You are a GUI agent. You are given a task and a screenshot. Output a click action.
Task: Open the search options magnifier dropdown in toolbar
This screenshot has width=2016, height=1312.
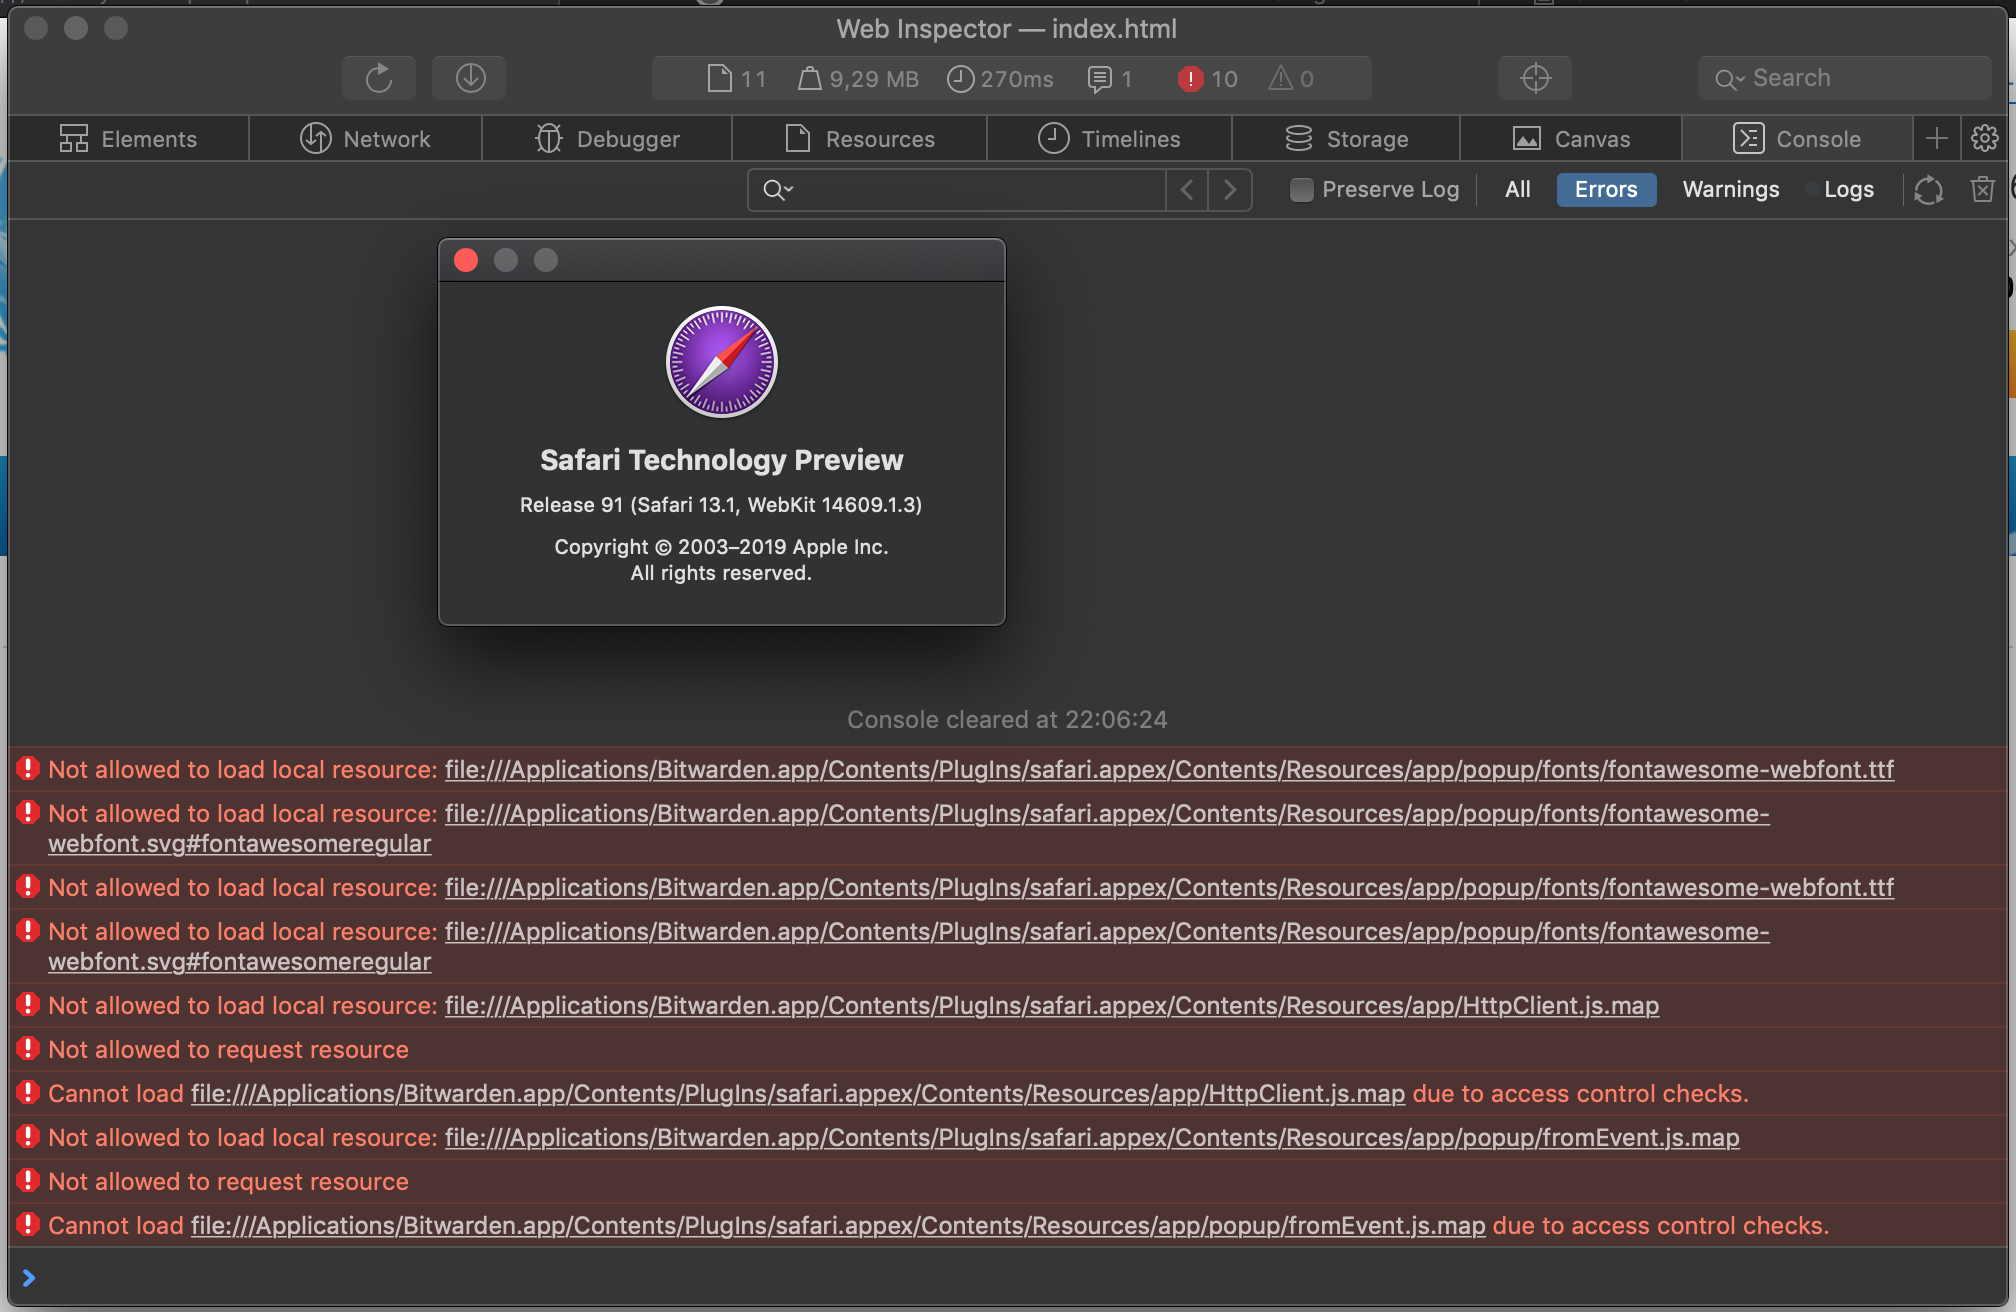(1730, 79)
